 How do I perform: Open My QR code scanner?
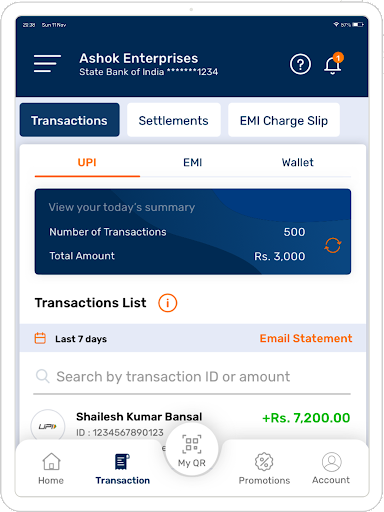192,450
